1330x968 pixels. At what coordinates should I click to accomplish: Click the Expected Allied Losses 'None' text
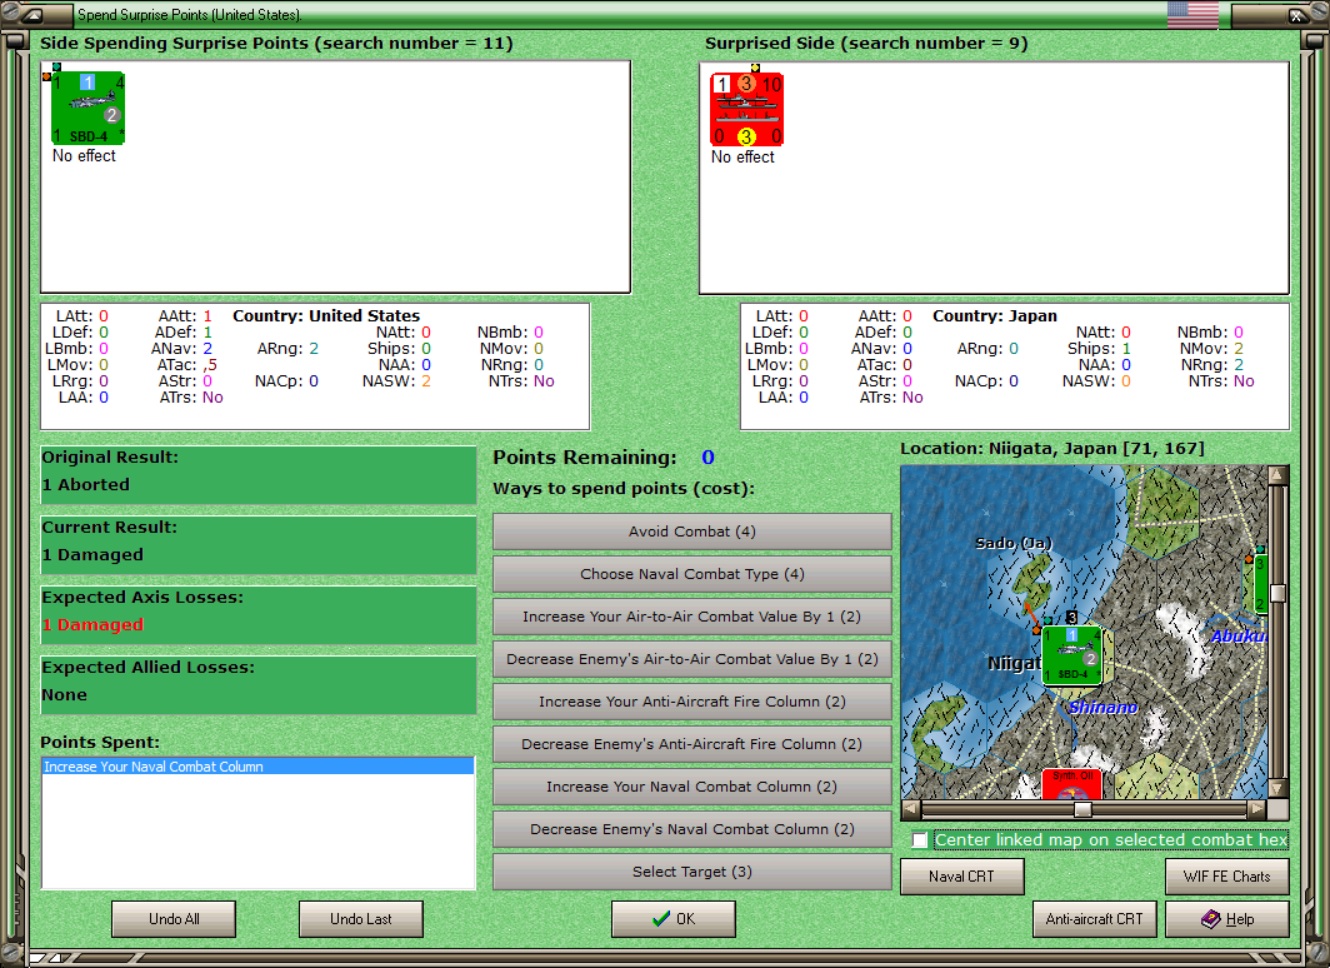click(x=64, y=695)
